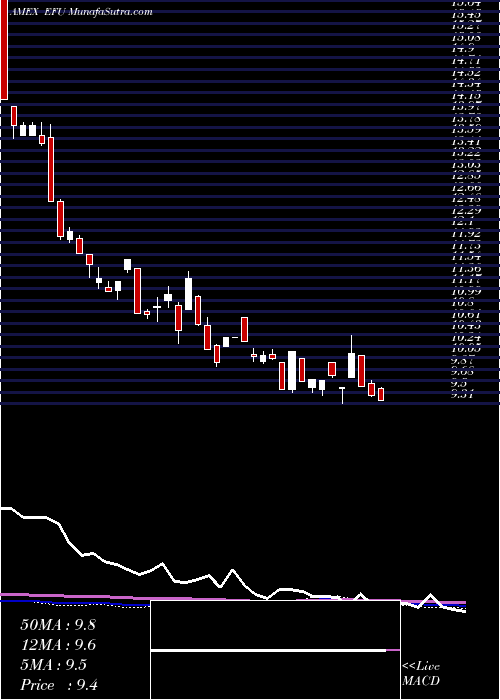Click the 15.08 price axis label
Image resolution: width=500 pixels, height=700 pixels.
click(466, 38)
